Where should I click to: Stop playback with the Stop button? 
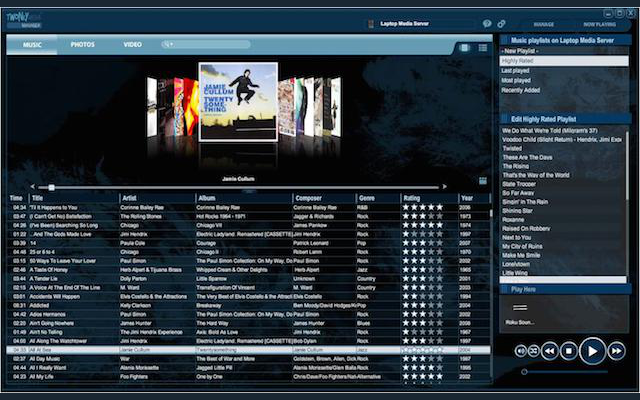(x=569, y=351)
